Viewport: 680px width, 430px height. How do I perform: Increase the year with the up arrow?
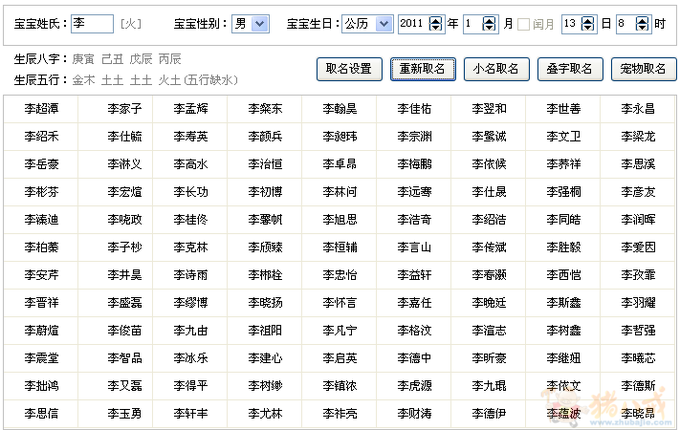pyautogui.click(x=435, y=20)
